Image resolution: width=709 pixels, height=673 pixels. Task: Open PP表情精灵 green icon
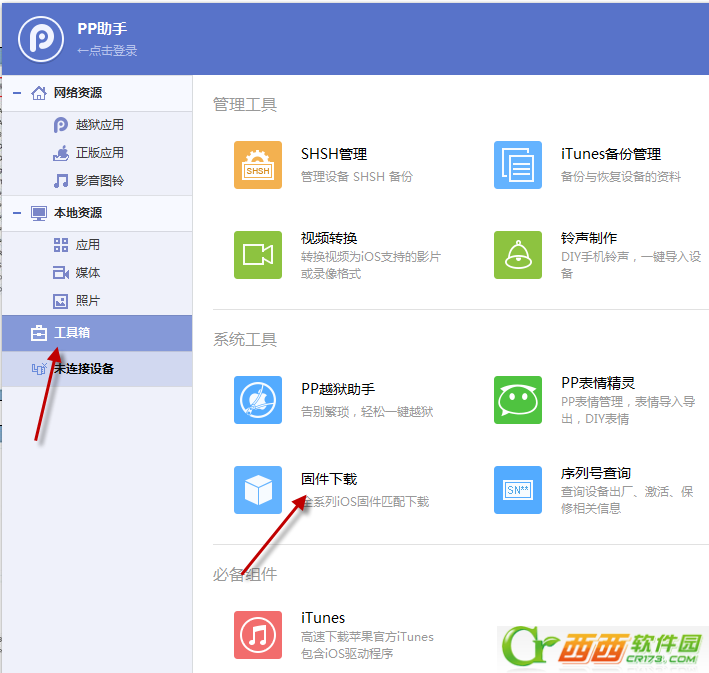pyautogui.click(x=518, y=400)
